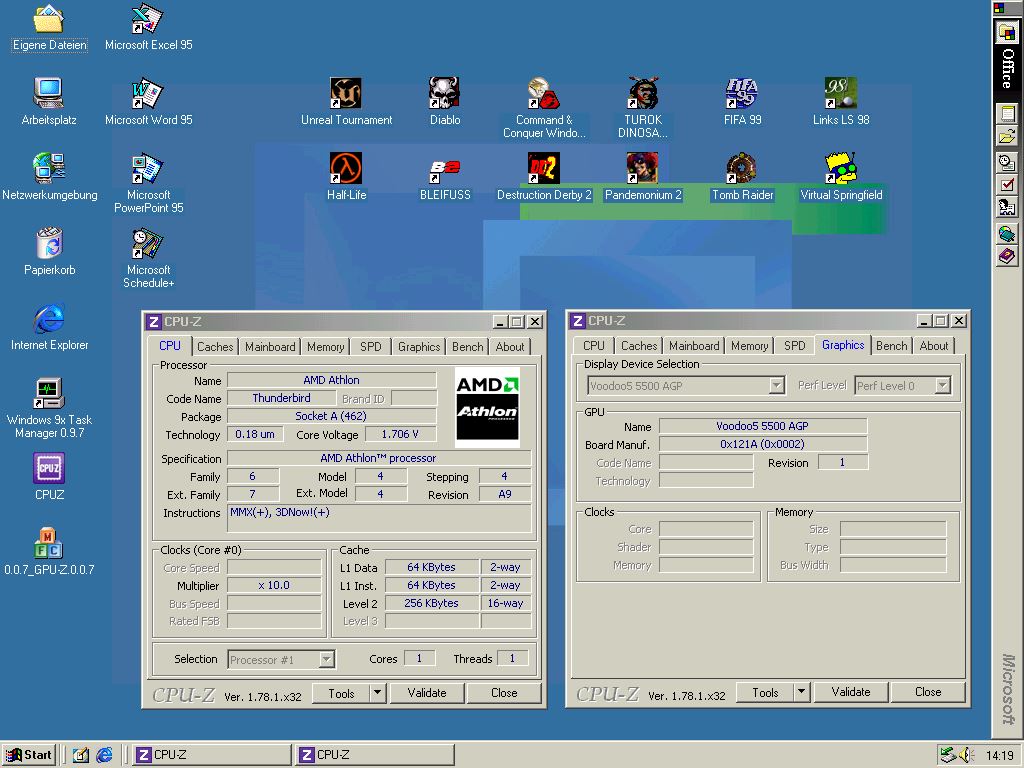Click Close button in Athlon CPU-Z window
The image size is (1024, 768).
[504, 693]
